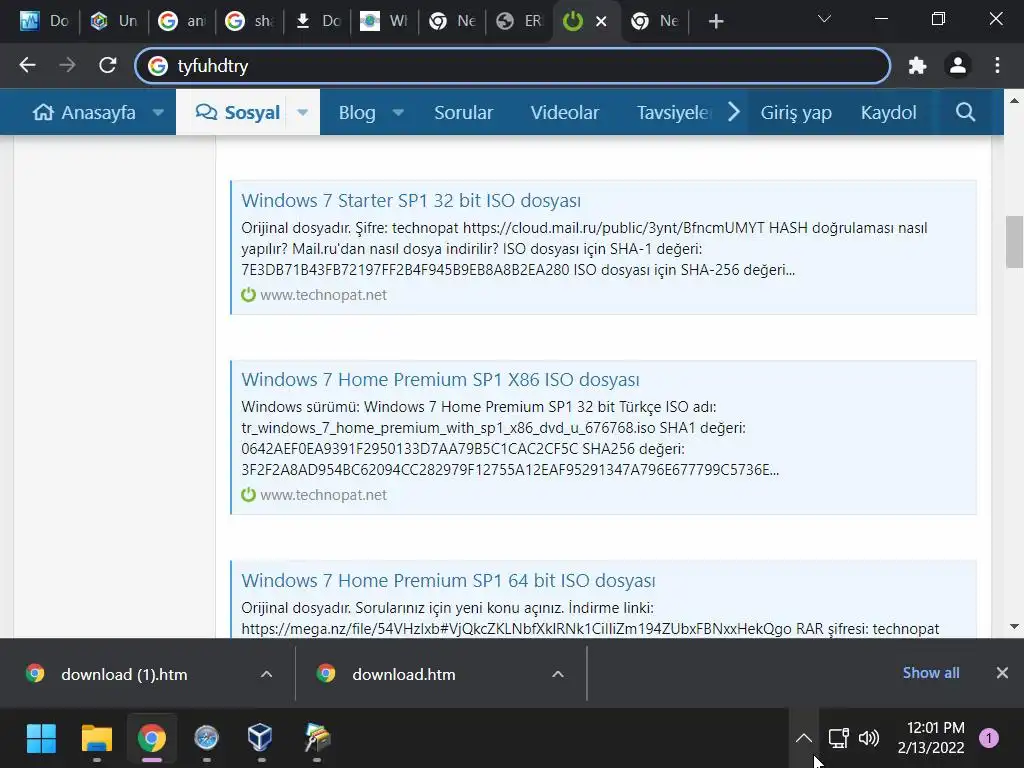Click www.technopat.net under the X86 ISO card

tap(323, 495)
